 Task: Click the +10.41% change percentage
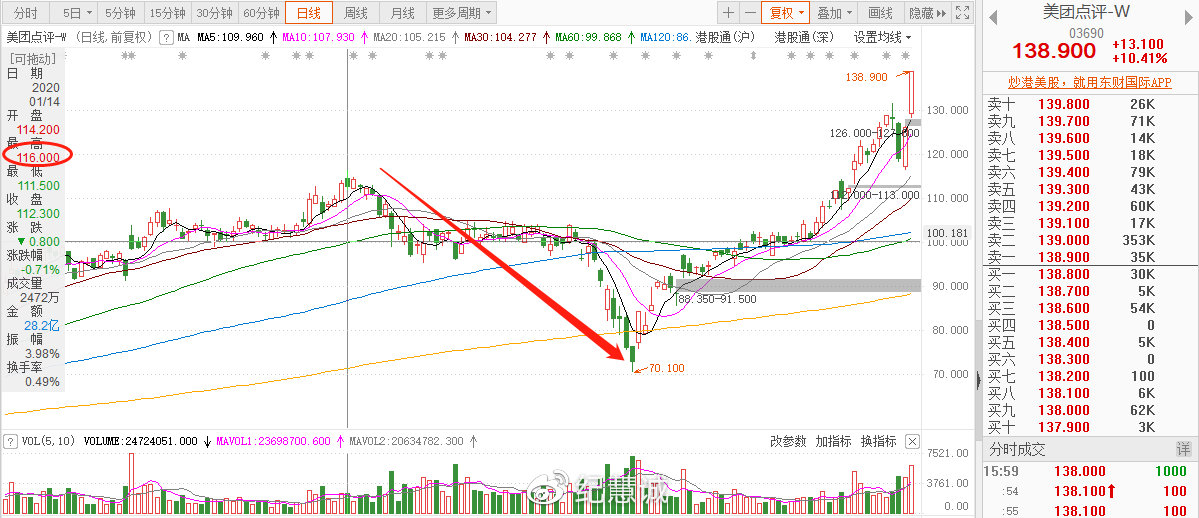pyautogui.click(x=1139, y=58)
